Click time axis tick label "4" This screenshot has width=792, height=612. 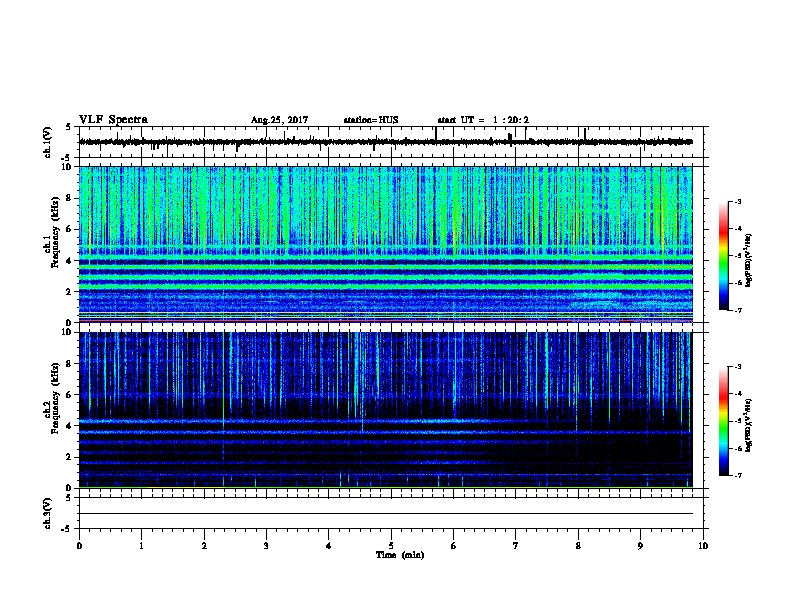click(329, 546)
